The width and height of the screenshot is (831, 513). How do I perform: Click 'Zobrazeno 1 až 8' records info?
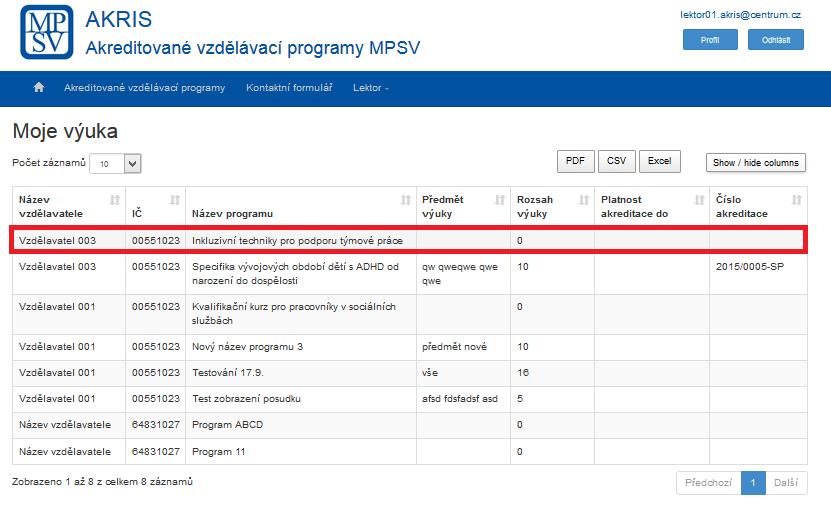point(102,482)
